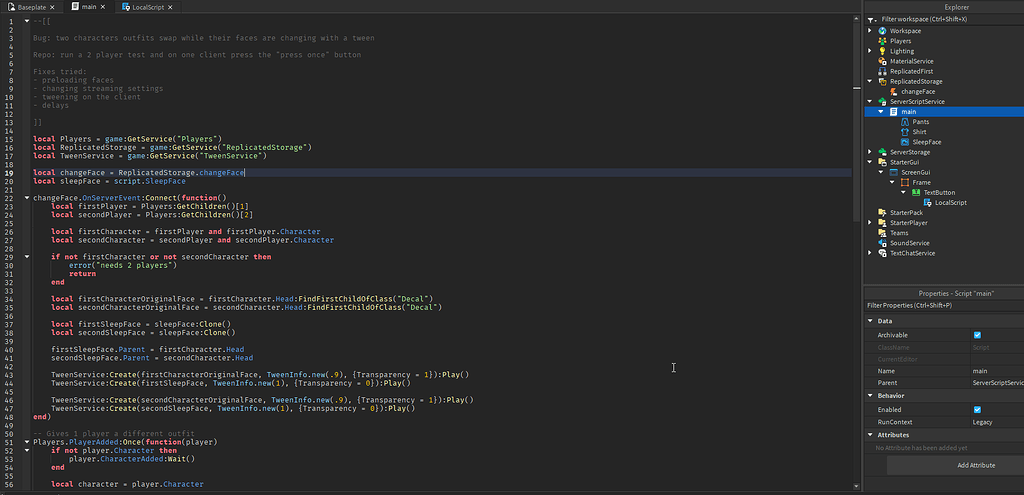Image resolution: width=1024 pixels, height=495 pixels.
Task: Collapse the Data properties section
Action: (870, 321)
